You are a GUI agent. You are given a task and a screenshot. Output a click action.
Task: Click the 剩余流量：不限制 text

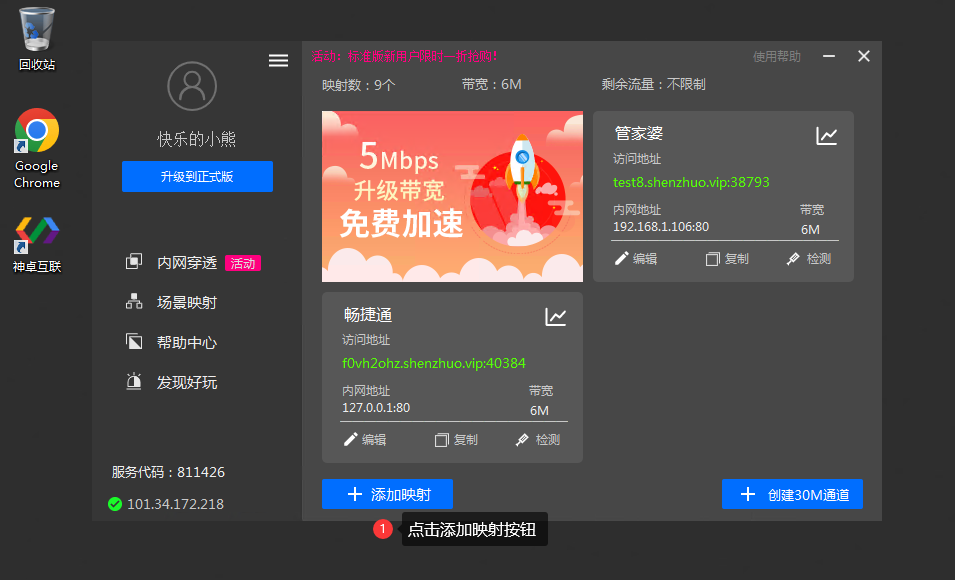[654, 84]
